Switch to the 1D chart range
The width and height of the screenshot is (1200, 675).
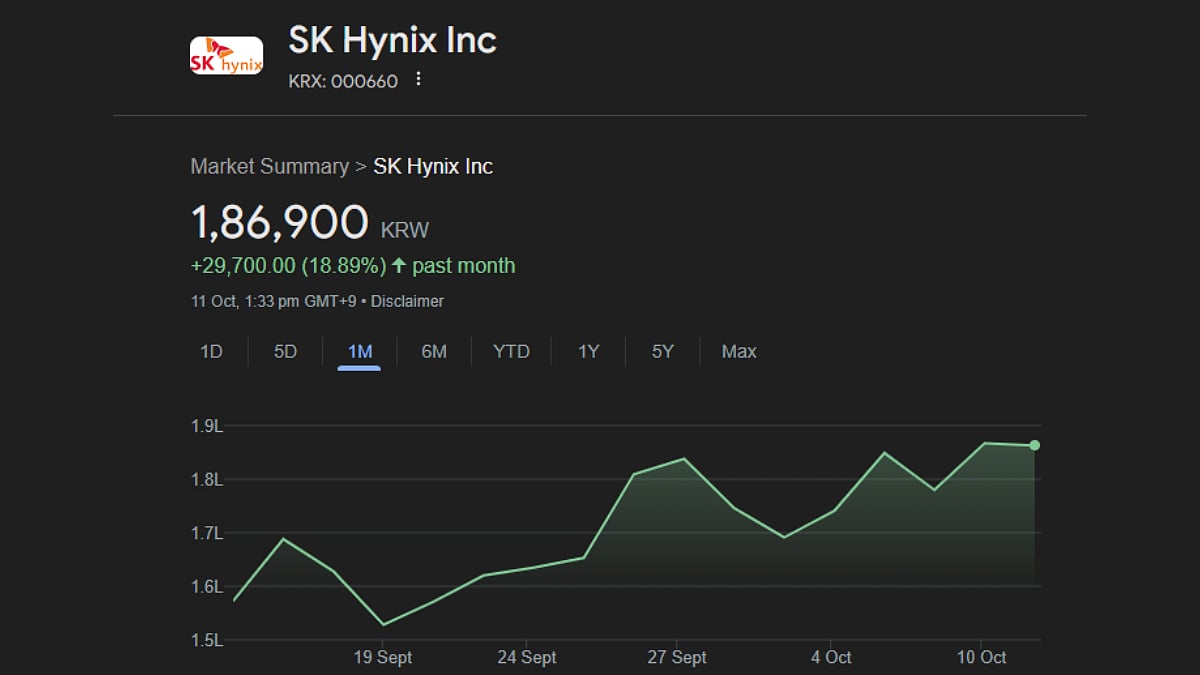pos(211,352)
